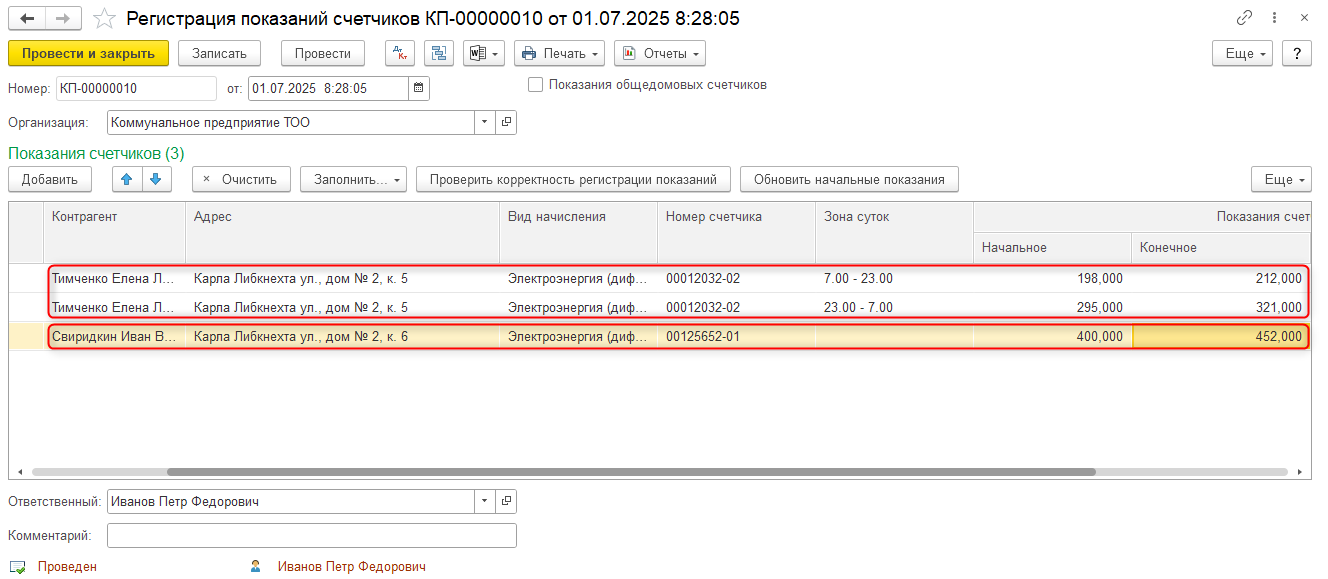Close the document with the X
This screenshot has height=579, width=1328.
(x=1304, y=18)
